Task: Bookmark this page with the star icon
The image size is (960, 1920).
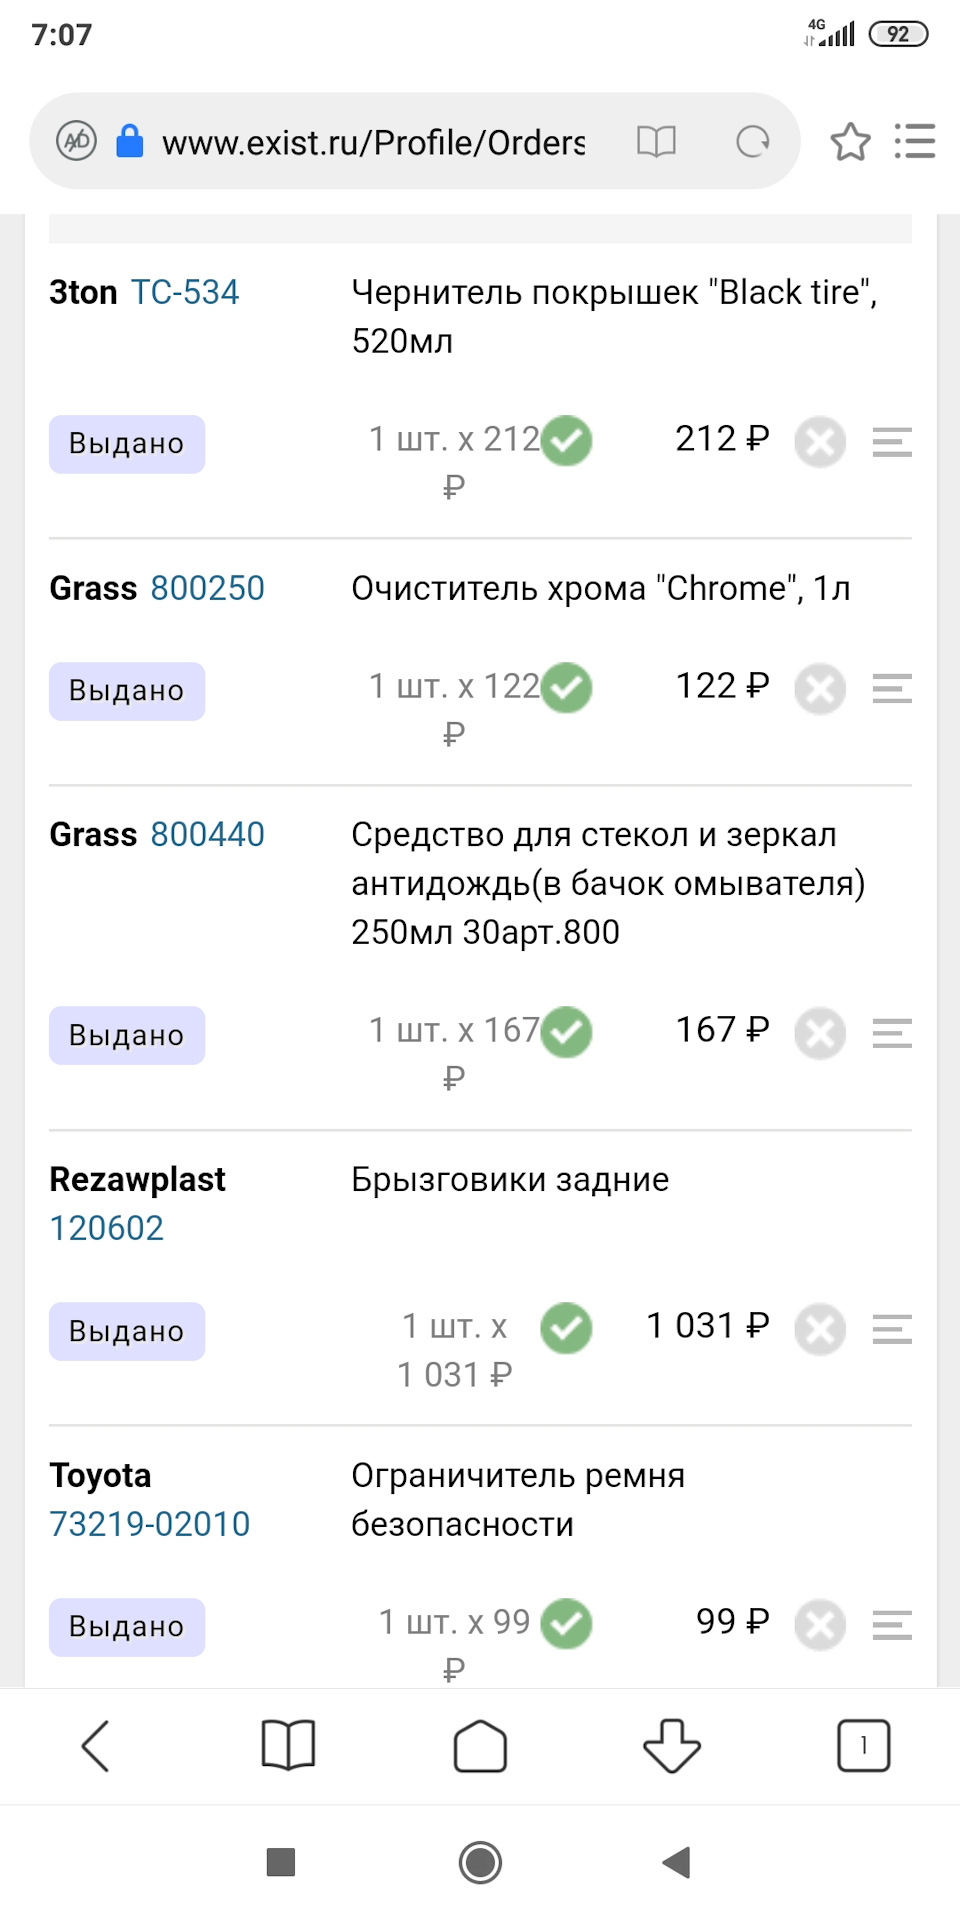Action: (x=850, y=141)
